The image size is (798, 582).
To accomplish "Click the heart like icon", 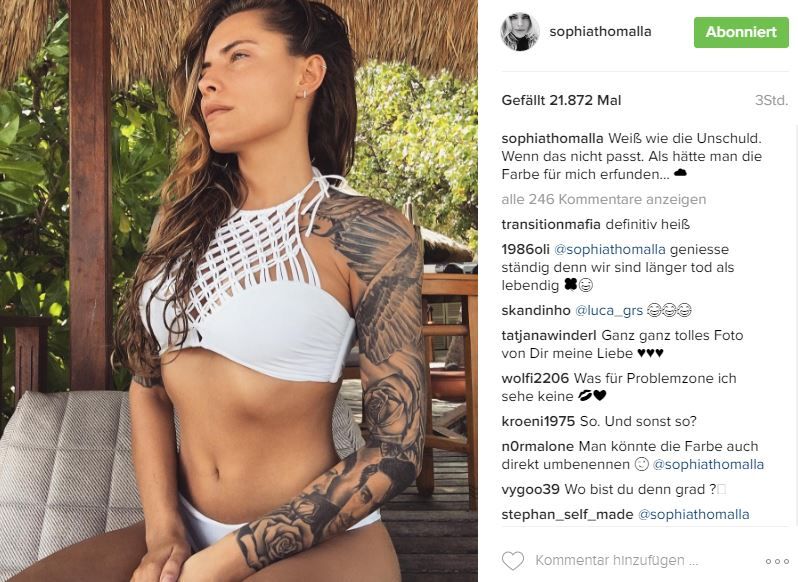I will coord(512,561).
